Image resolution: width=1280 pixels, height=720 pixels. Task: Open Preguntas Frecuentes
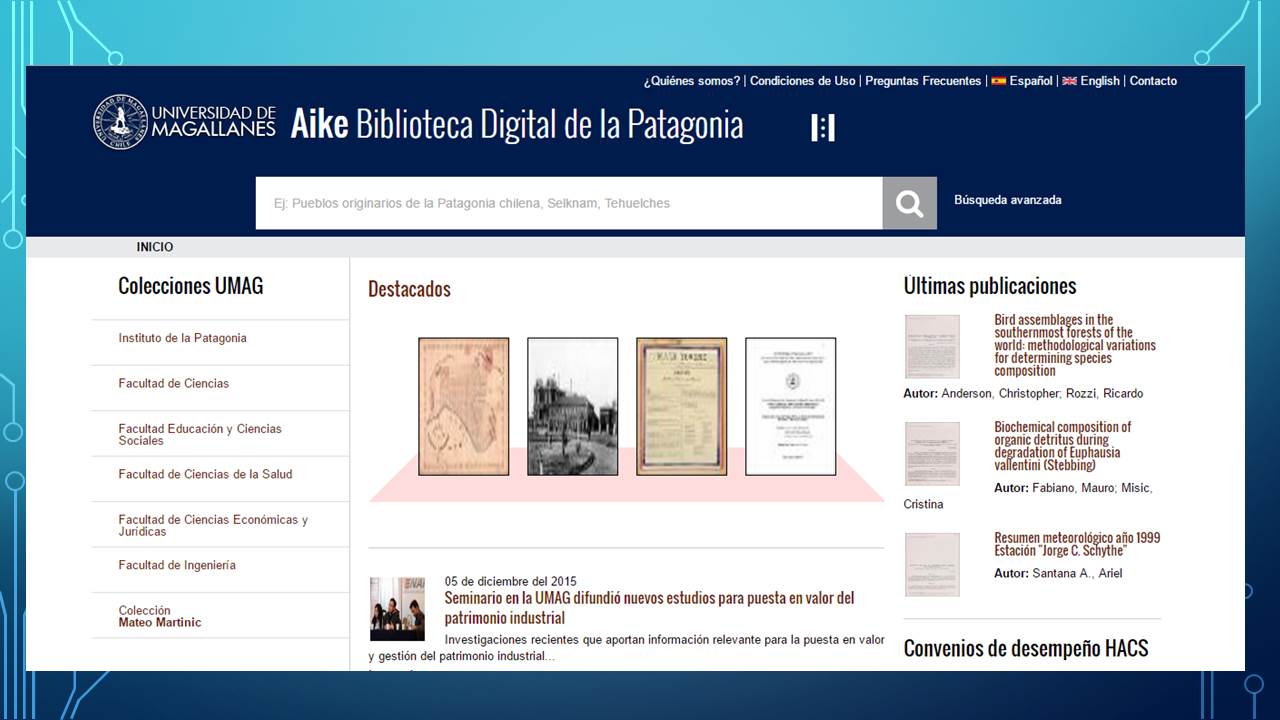(923, 81)
